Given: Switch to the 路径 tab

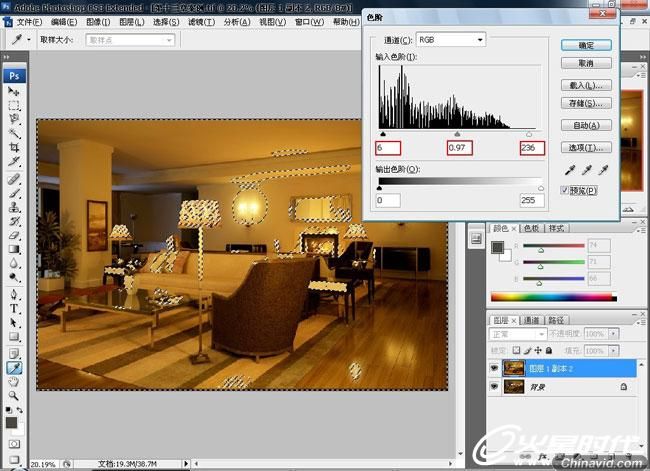Looking at the screenshot, I should [x=556, y=320].
